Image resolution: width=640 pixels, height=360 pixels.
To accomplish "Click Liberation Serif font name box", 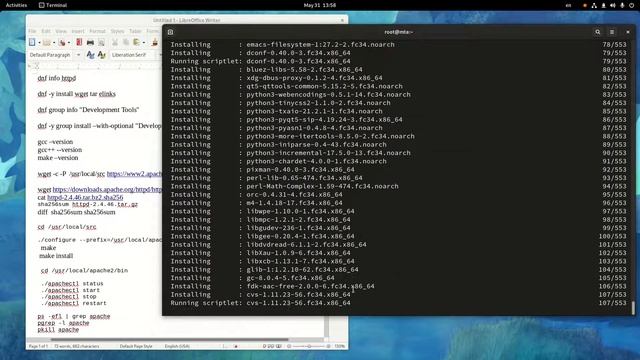I will (133, 55).
